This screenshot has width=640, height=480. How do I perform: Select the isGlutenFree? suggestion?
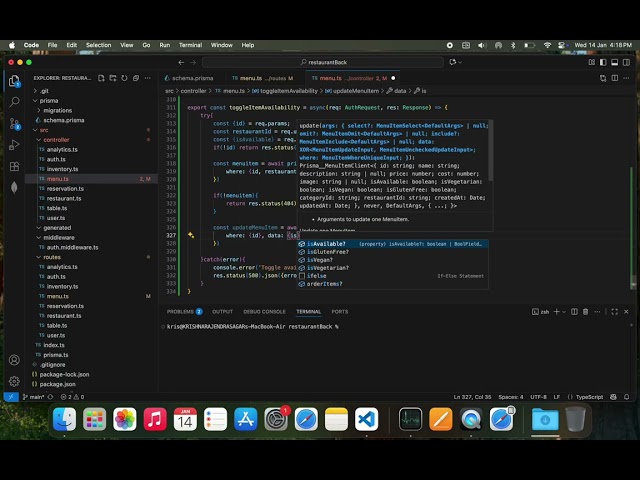(392, 252)
